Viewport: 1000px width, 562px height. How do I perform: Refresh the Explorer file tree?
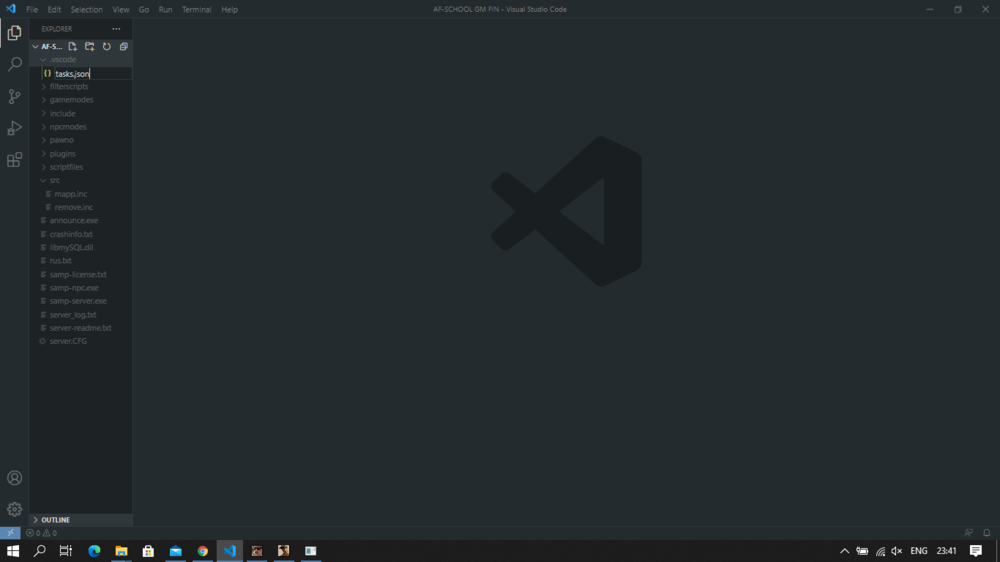[107, 47]
